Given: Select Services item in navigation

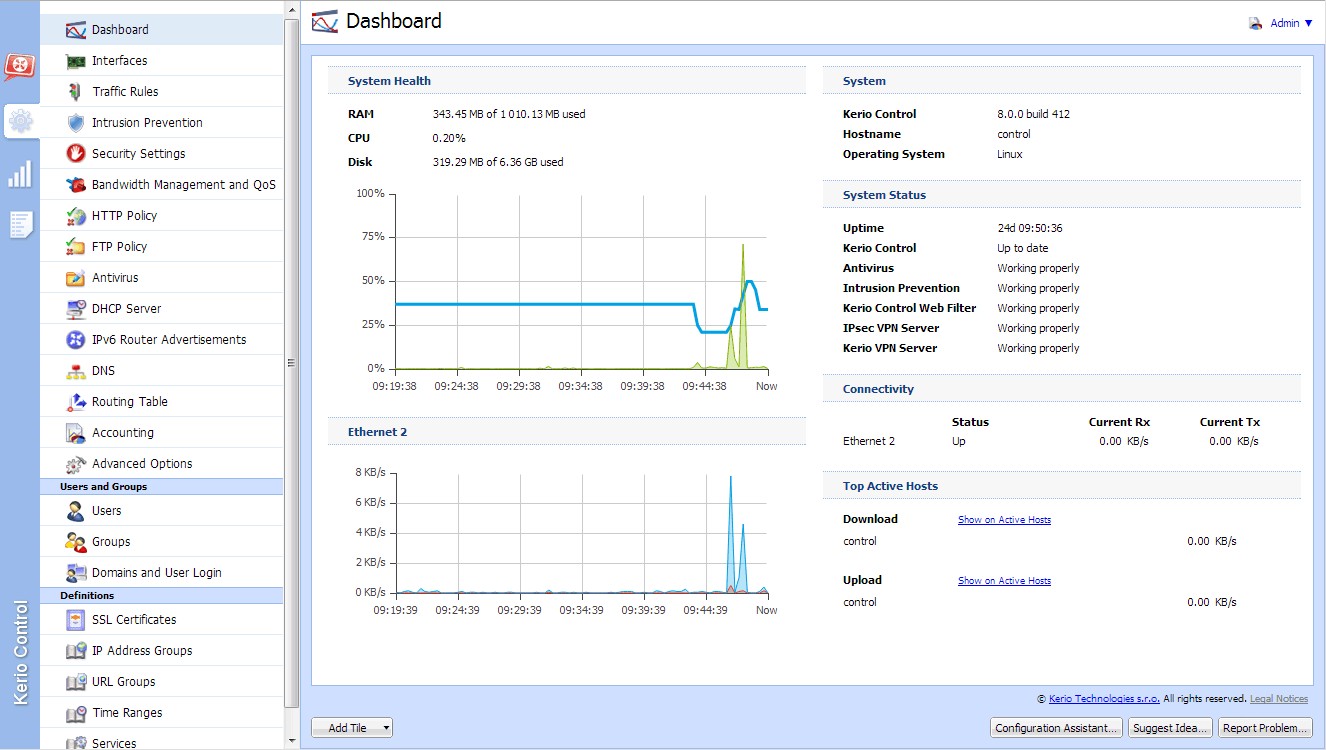Looking at the screenshot, I should tap(162, 743).
